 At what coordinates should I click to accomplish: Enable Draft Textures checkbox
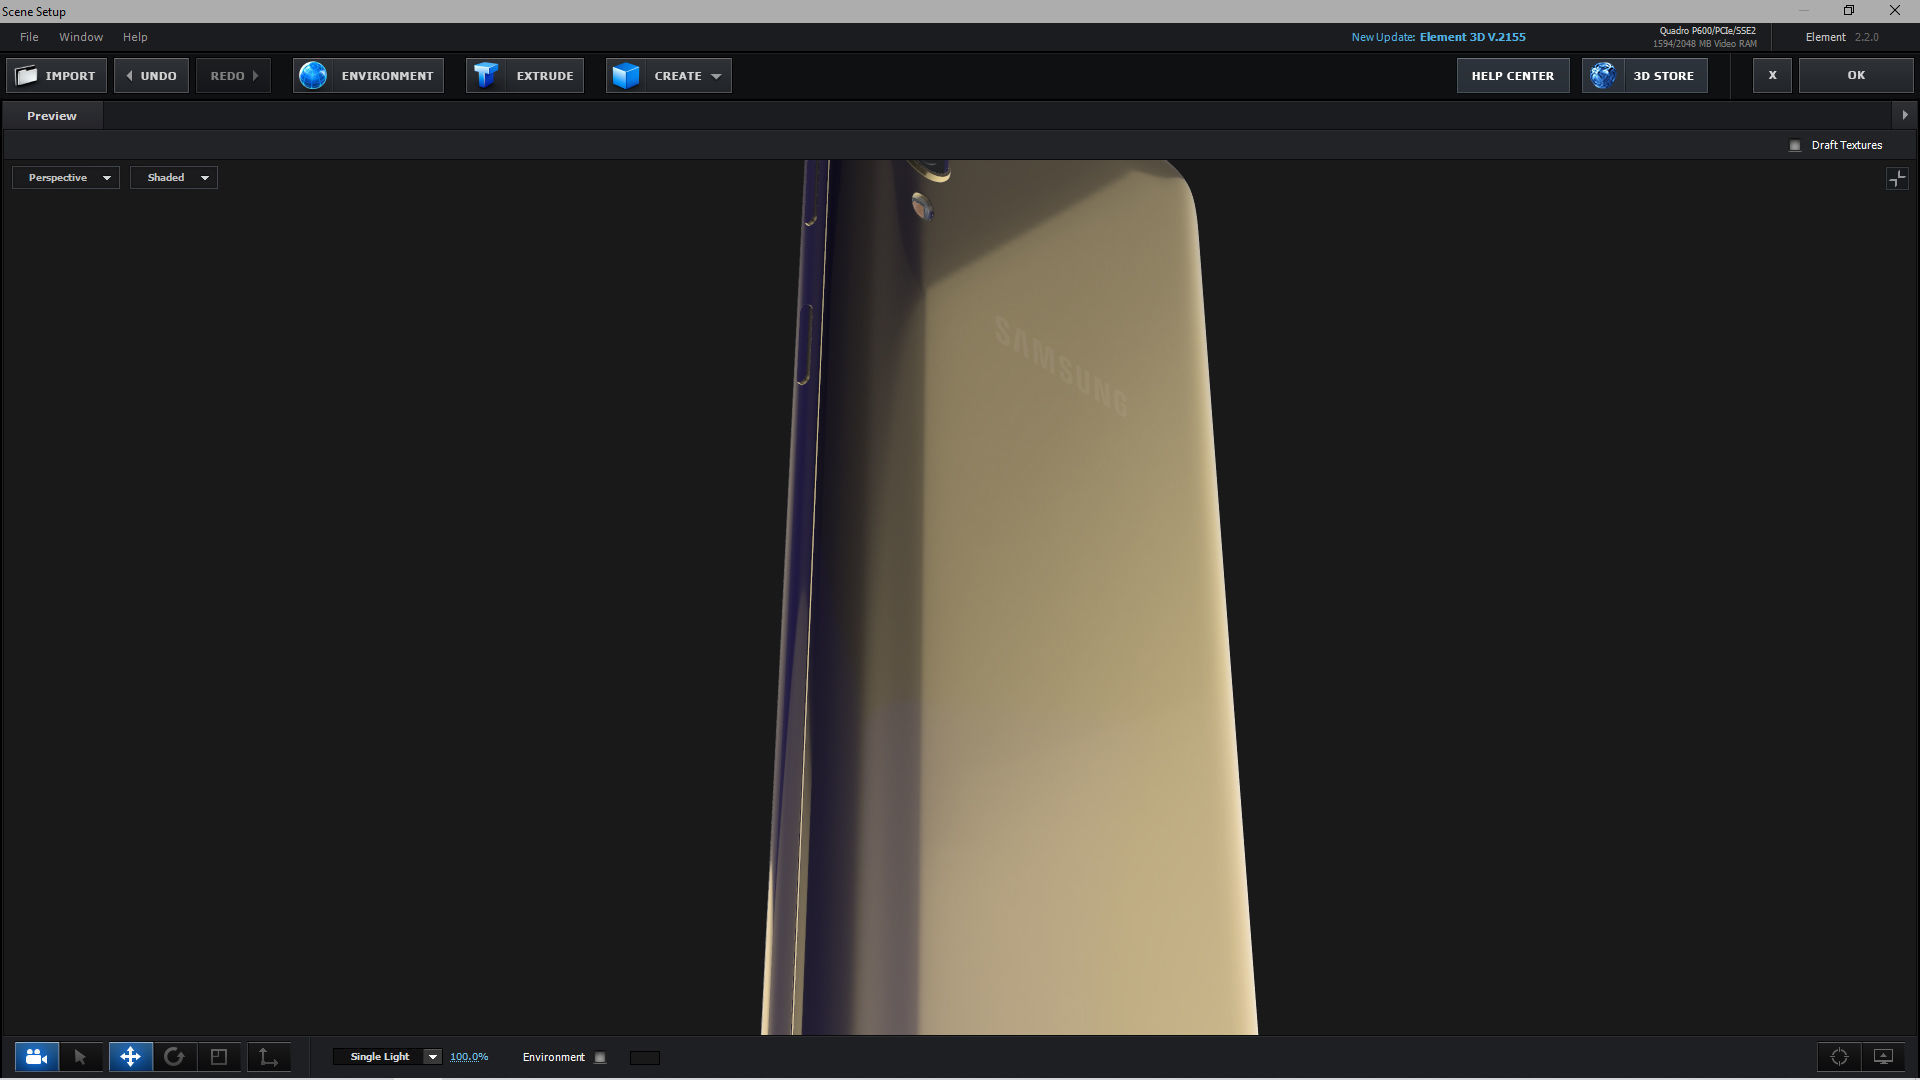point(1795,146)
